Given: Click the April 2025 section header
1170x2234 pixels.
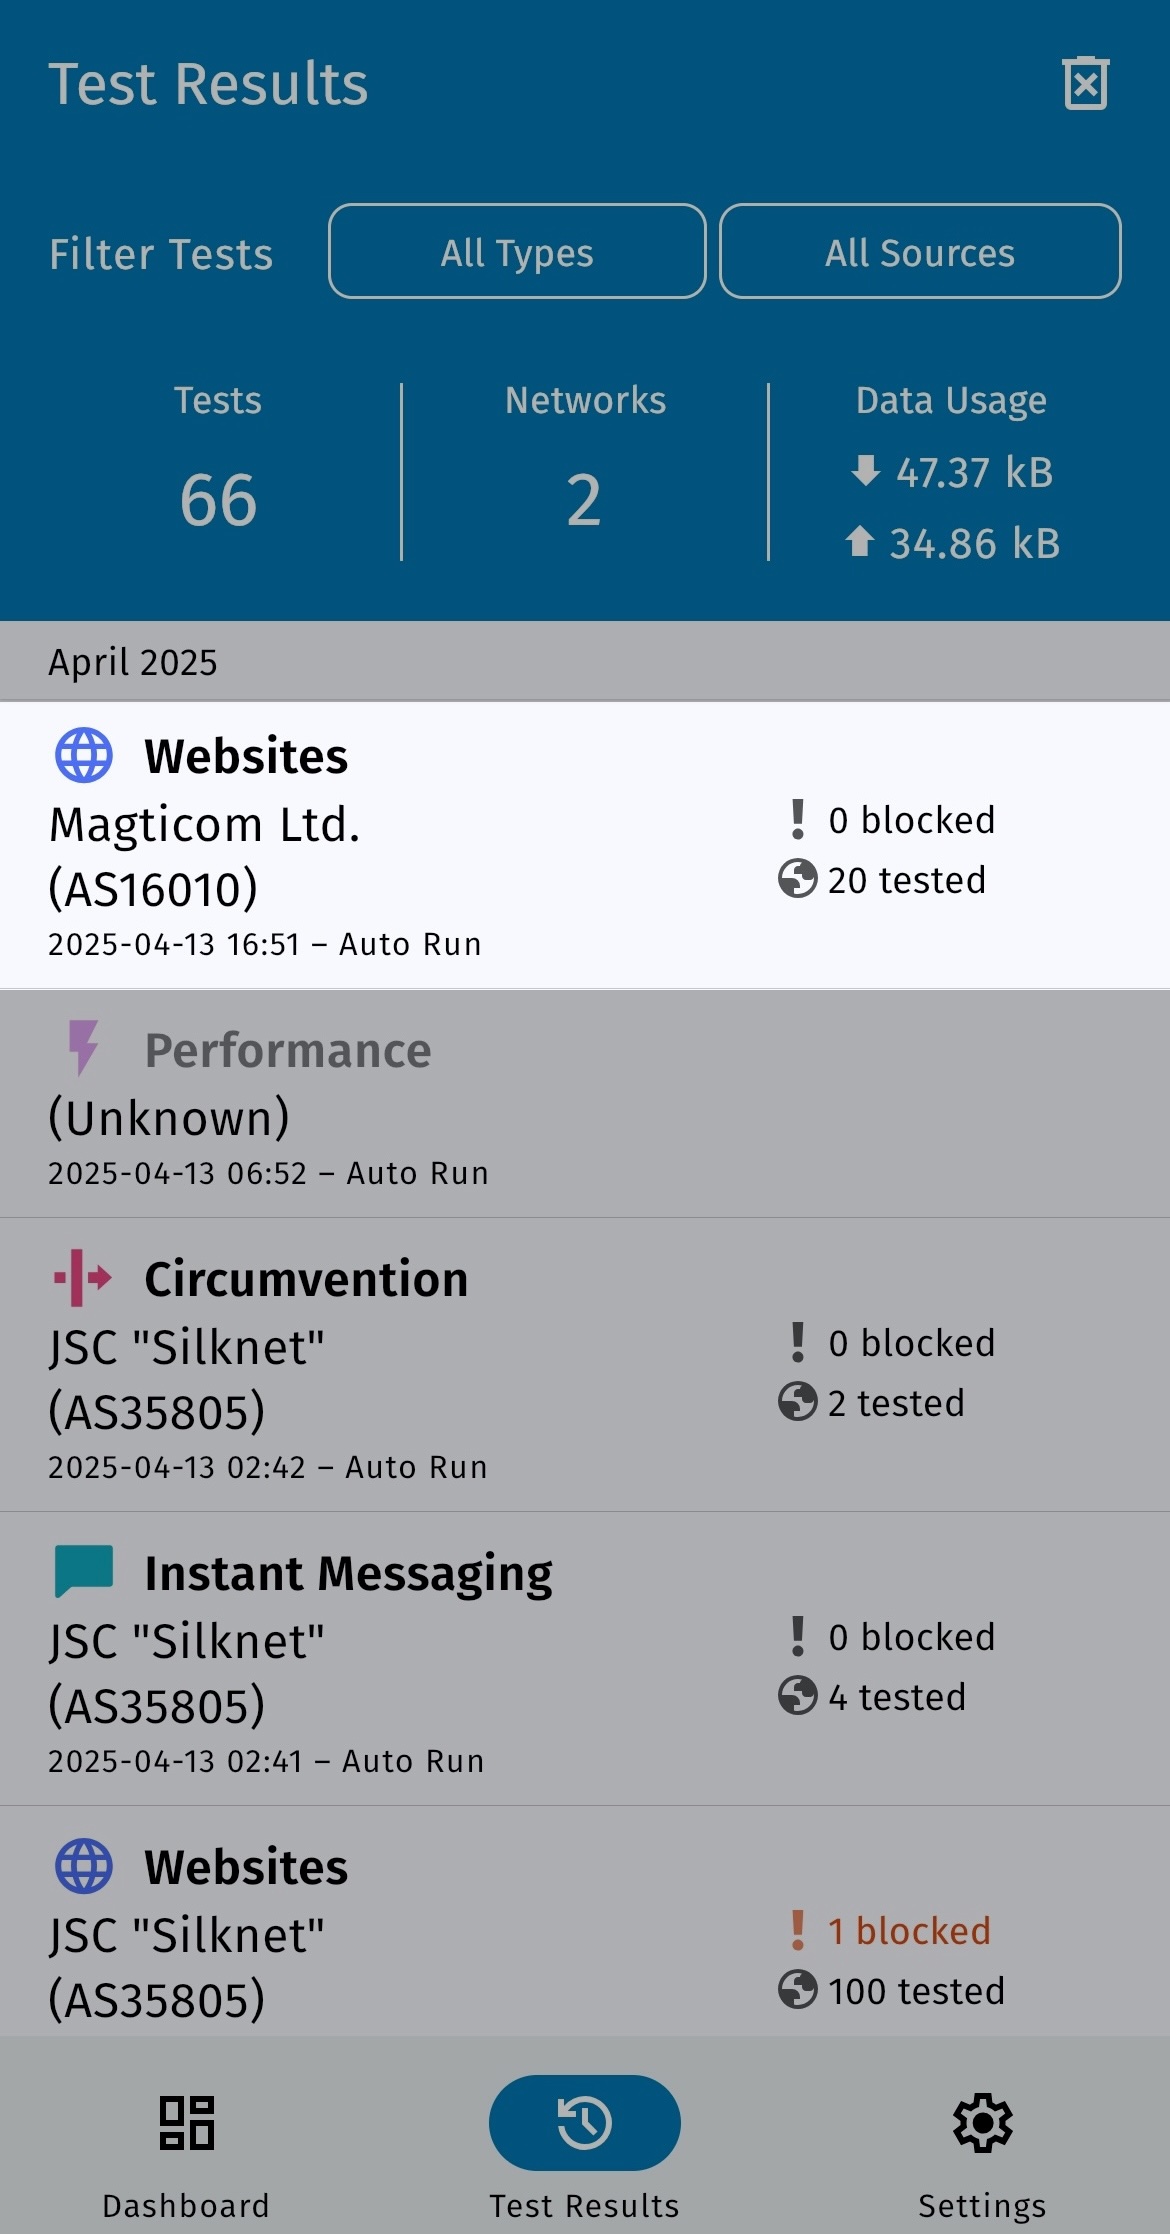Looking at the screenshot, I should pos(133,662).
